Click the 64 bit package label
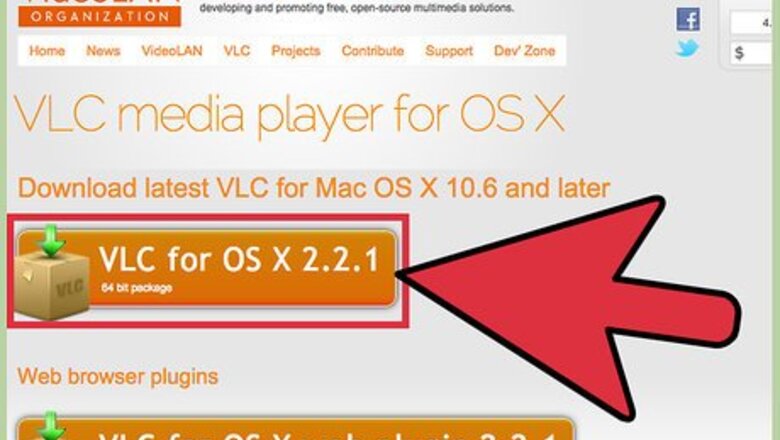780x440 pixels. pos(137,288)
